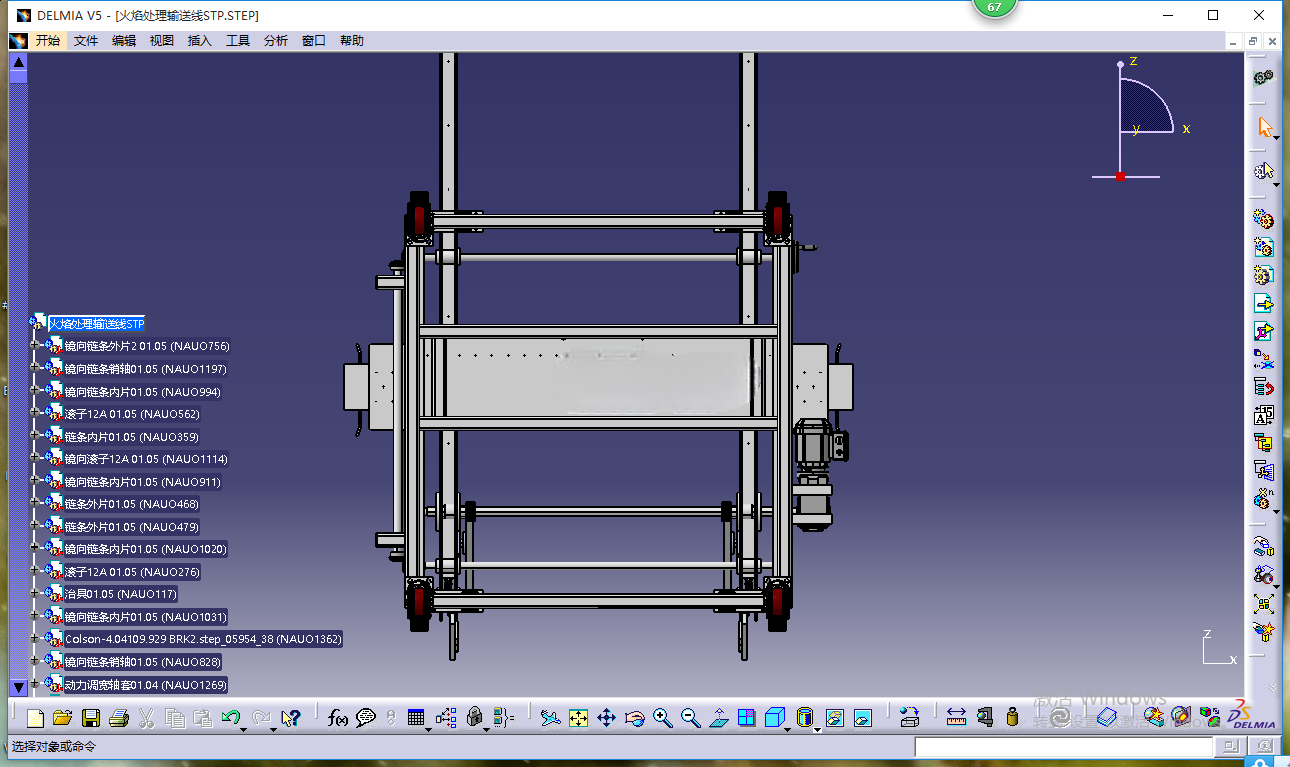This screenshot has height=767, width=1290.
Task: Click the Save floppy disk icon
Action: click(91, 717)
